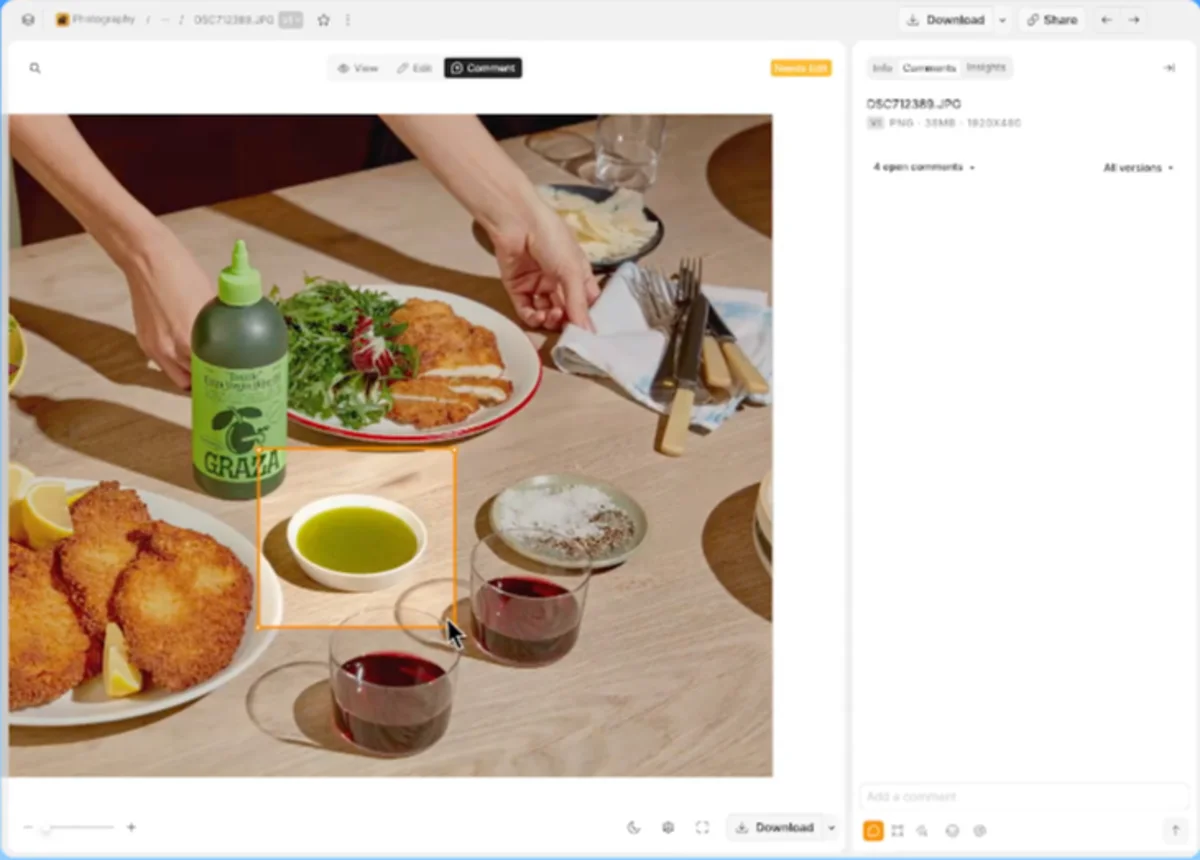Select the rectangle region annotation tool
1200x860 pixels.
897,831
